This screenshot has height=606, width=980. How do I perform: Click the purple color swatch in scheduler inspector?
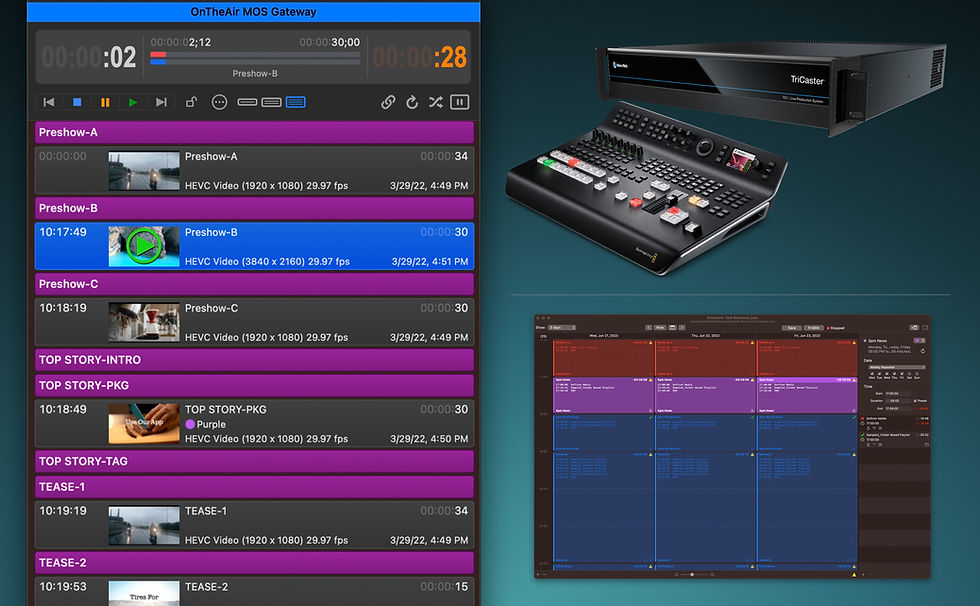(919, 340)
